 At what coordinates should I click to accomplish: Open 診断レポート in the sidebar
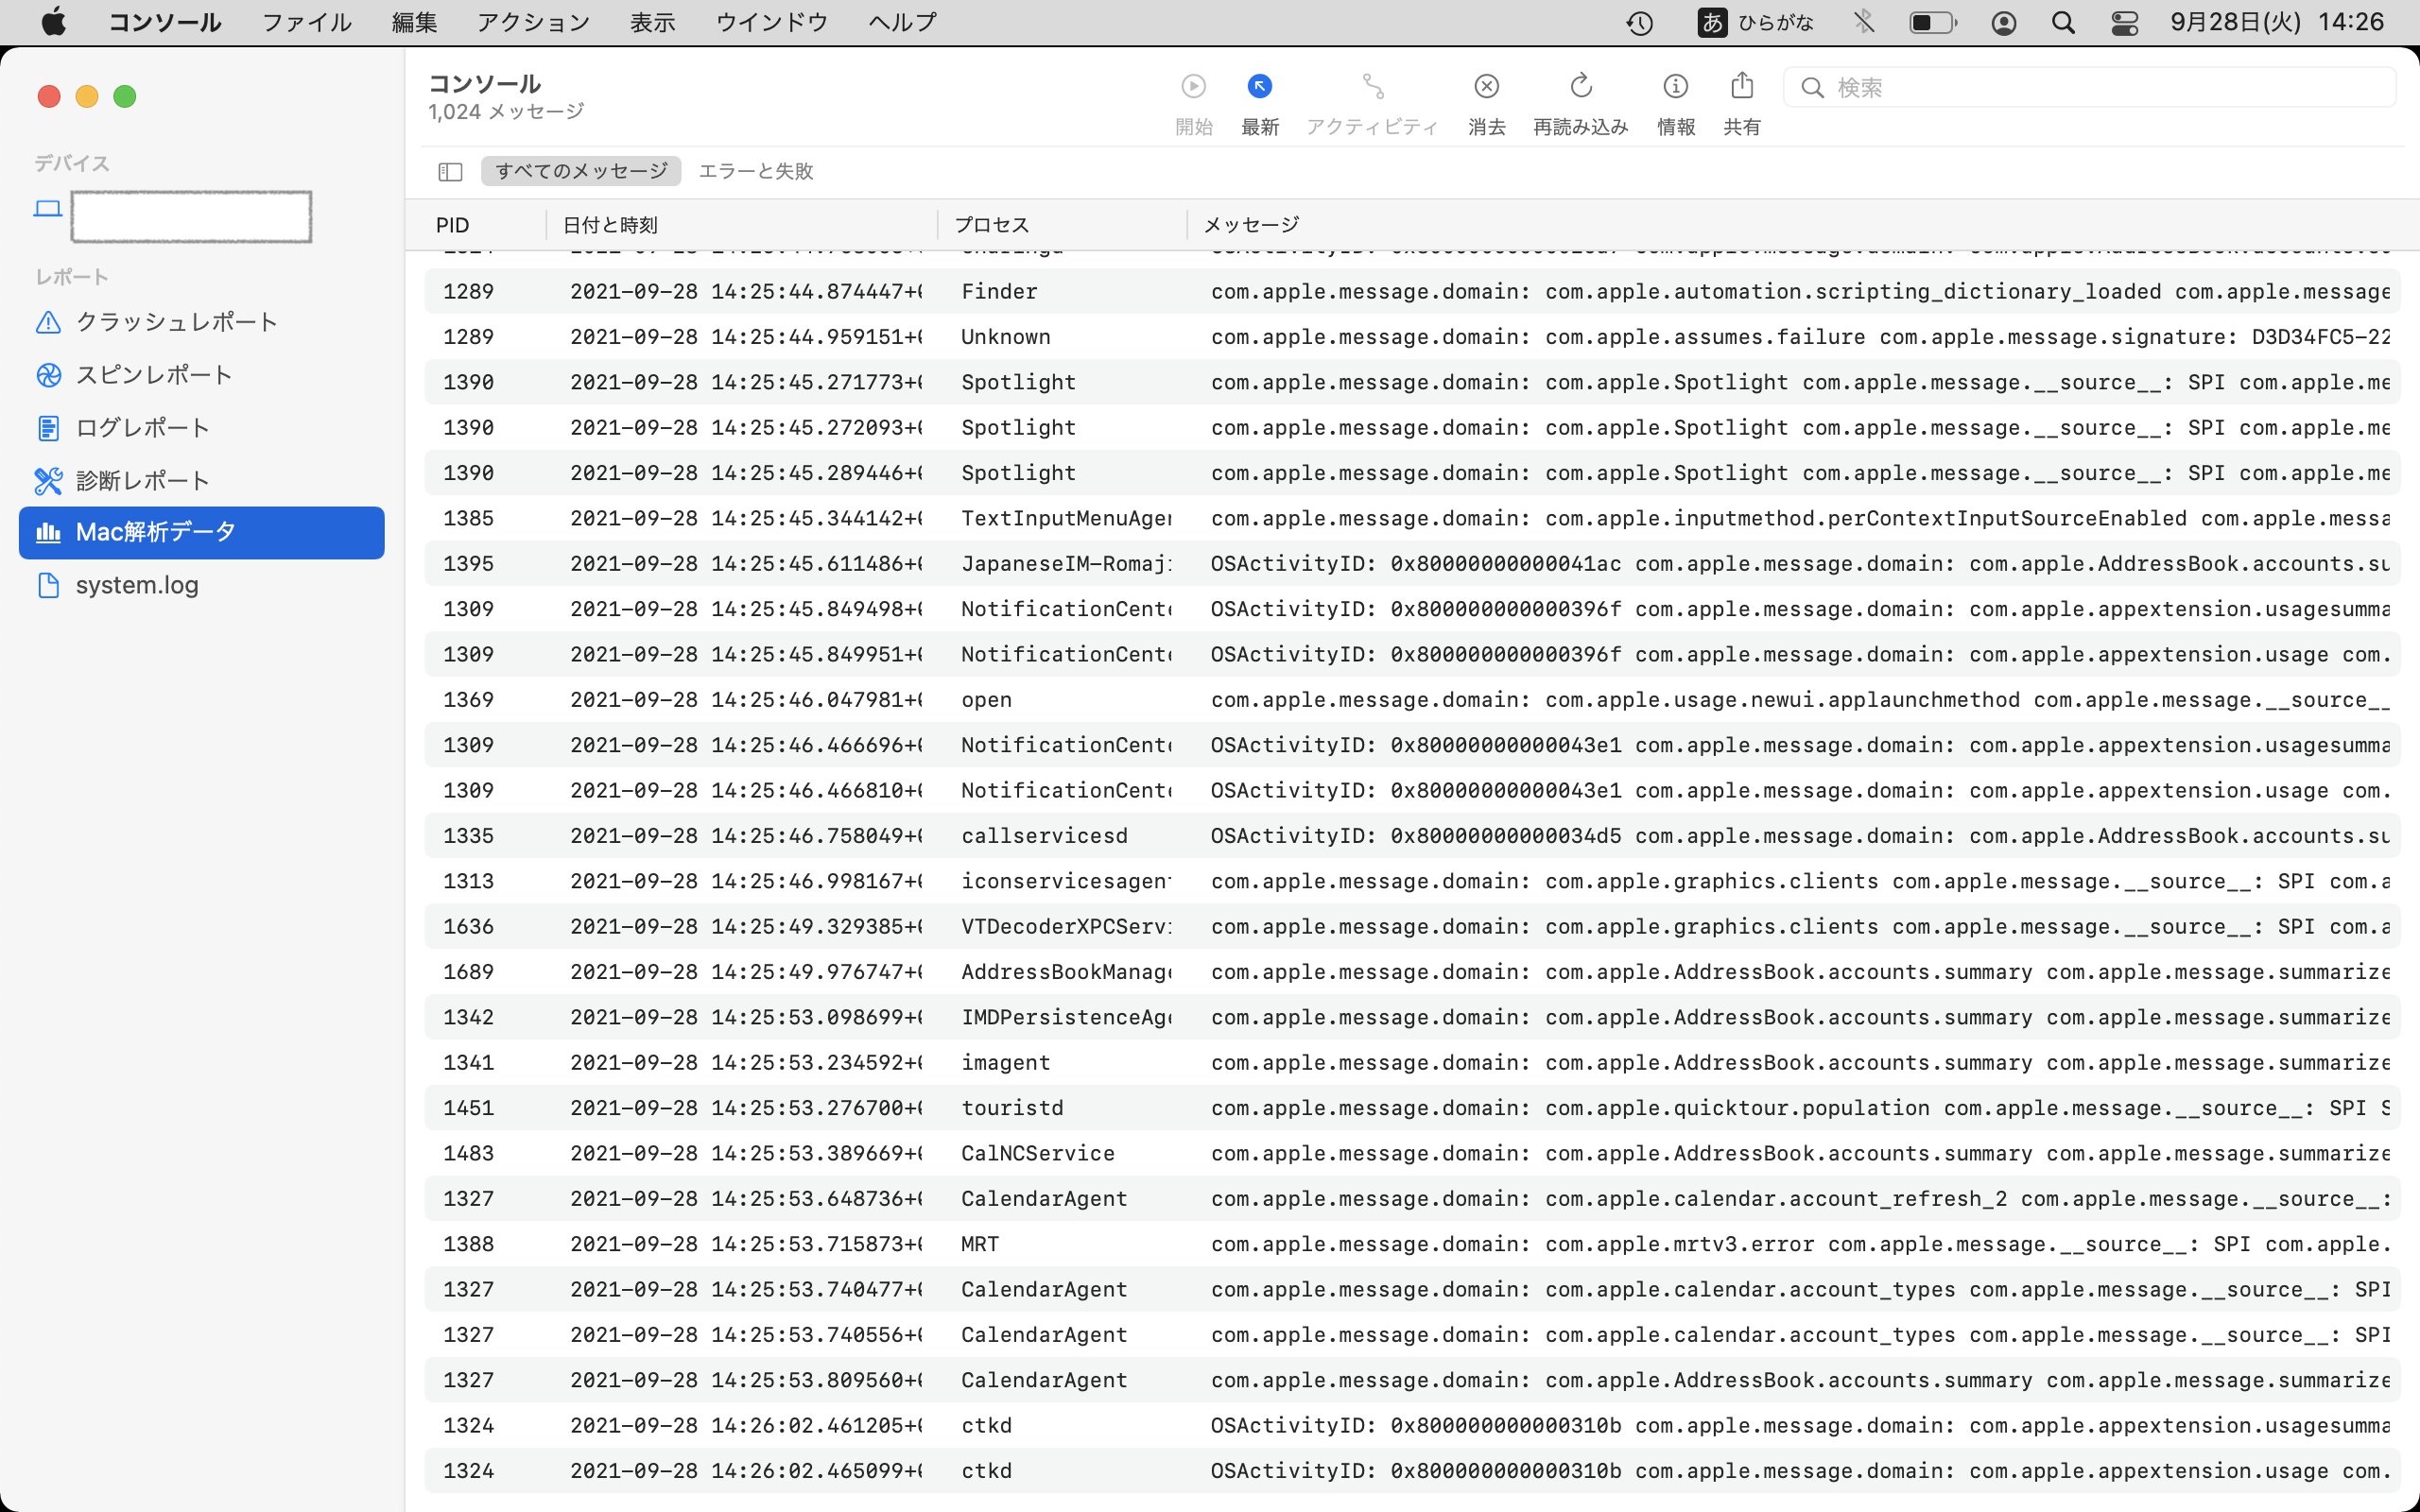143,481
